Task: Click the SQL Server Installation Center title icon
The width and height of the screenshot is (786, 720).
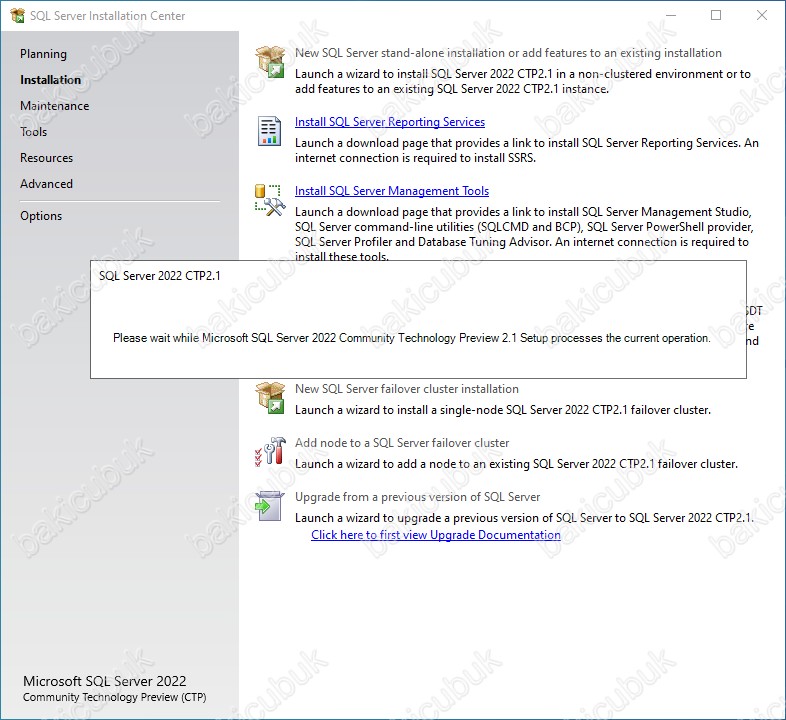Action: click(18, 16)
